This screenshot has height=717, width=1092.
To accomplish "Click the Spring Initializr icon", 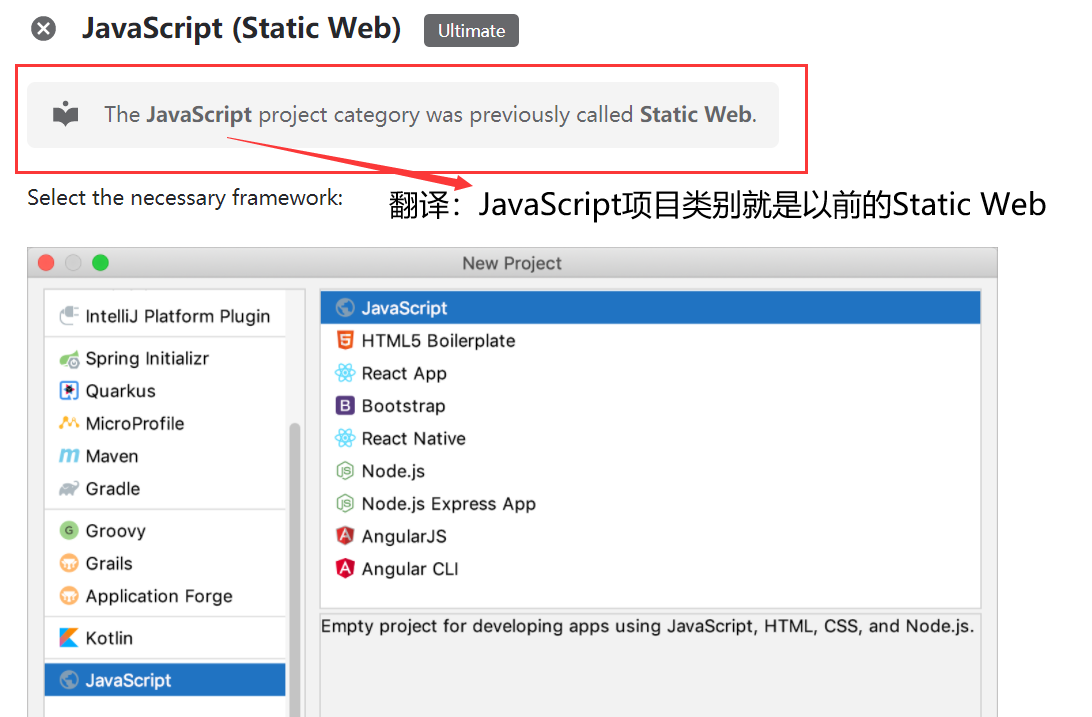I will 69,358.
